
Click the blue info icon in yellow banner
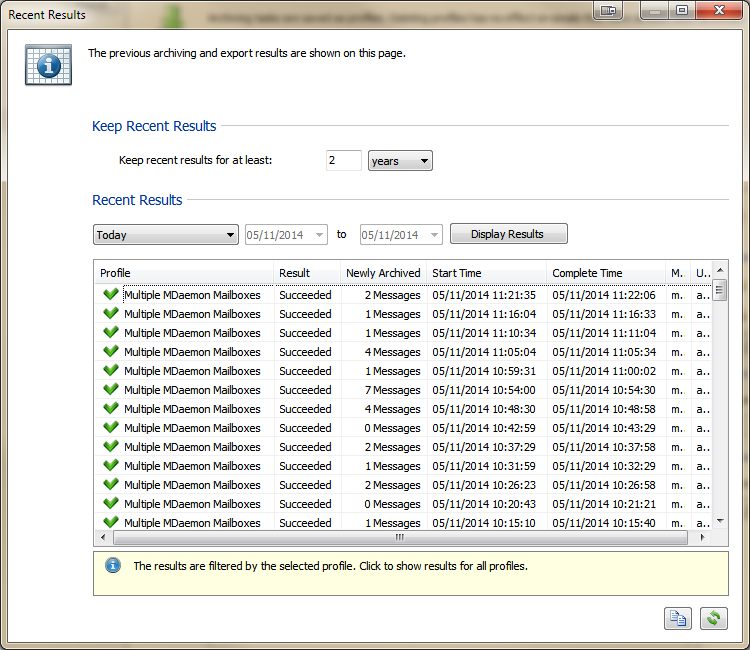pos(113,566)
